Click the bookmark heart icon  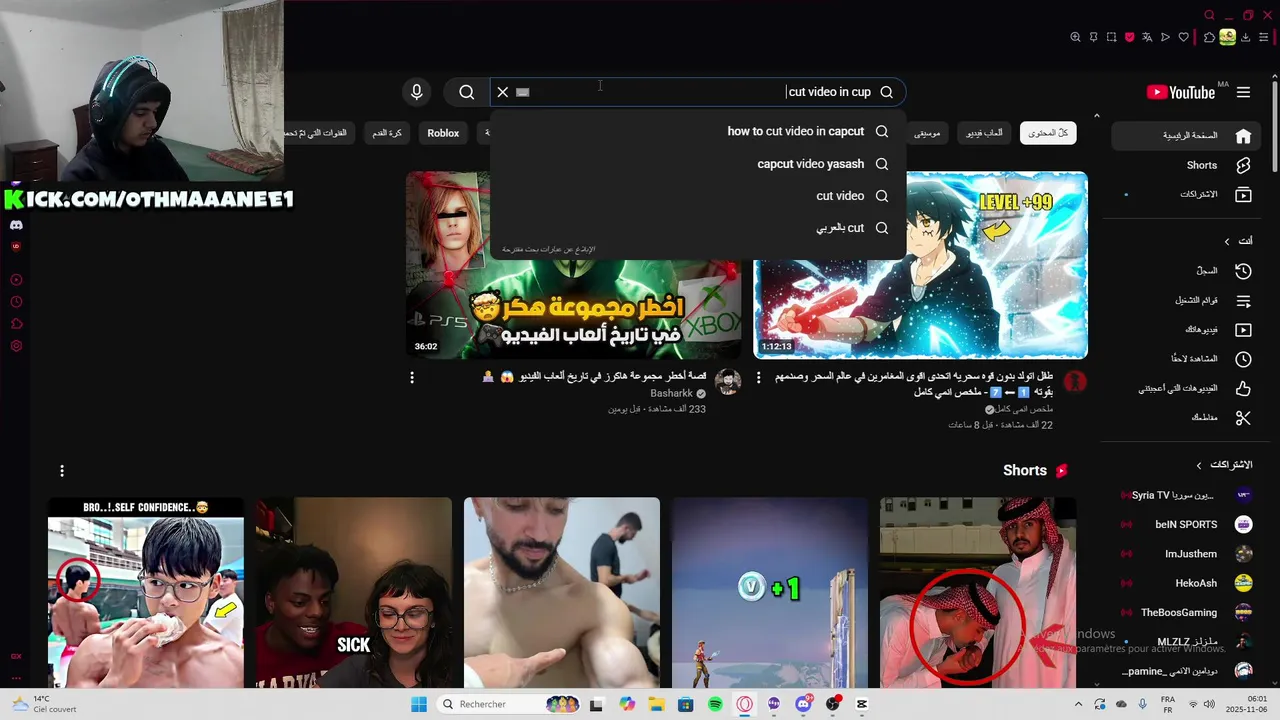(1183, 37)
